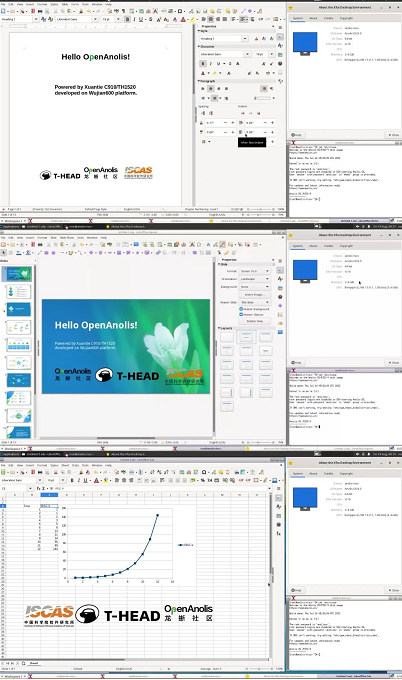Toggle Bold in Writer sidebar Character section
This screenshot has height=680, width=402.
(203, 64)
